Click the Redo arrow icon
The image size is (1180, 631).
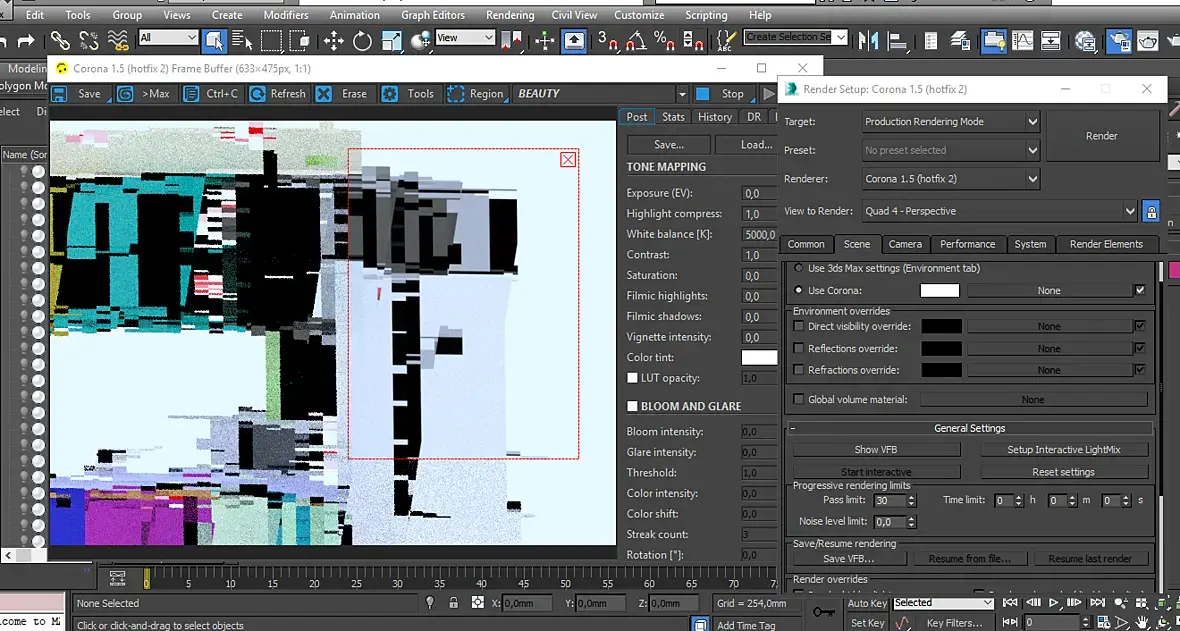[27, 40]
